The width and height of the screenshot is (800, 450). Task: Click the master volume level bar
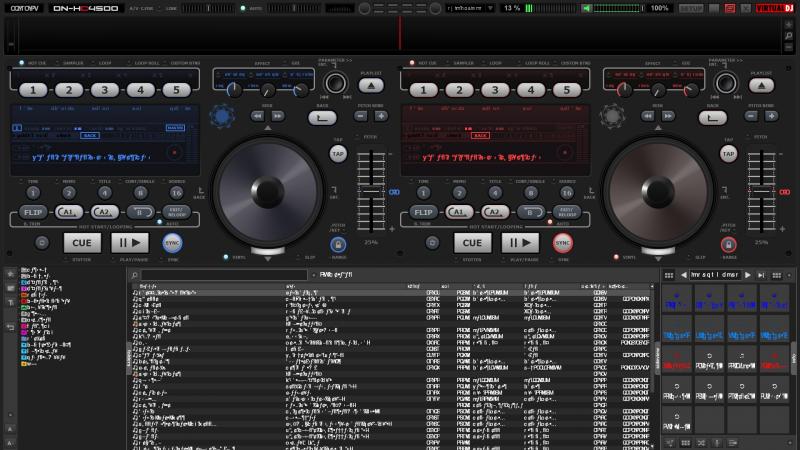(x=618, y=8)
